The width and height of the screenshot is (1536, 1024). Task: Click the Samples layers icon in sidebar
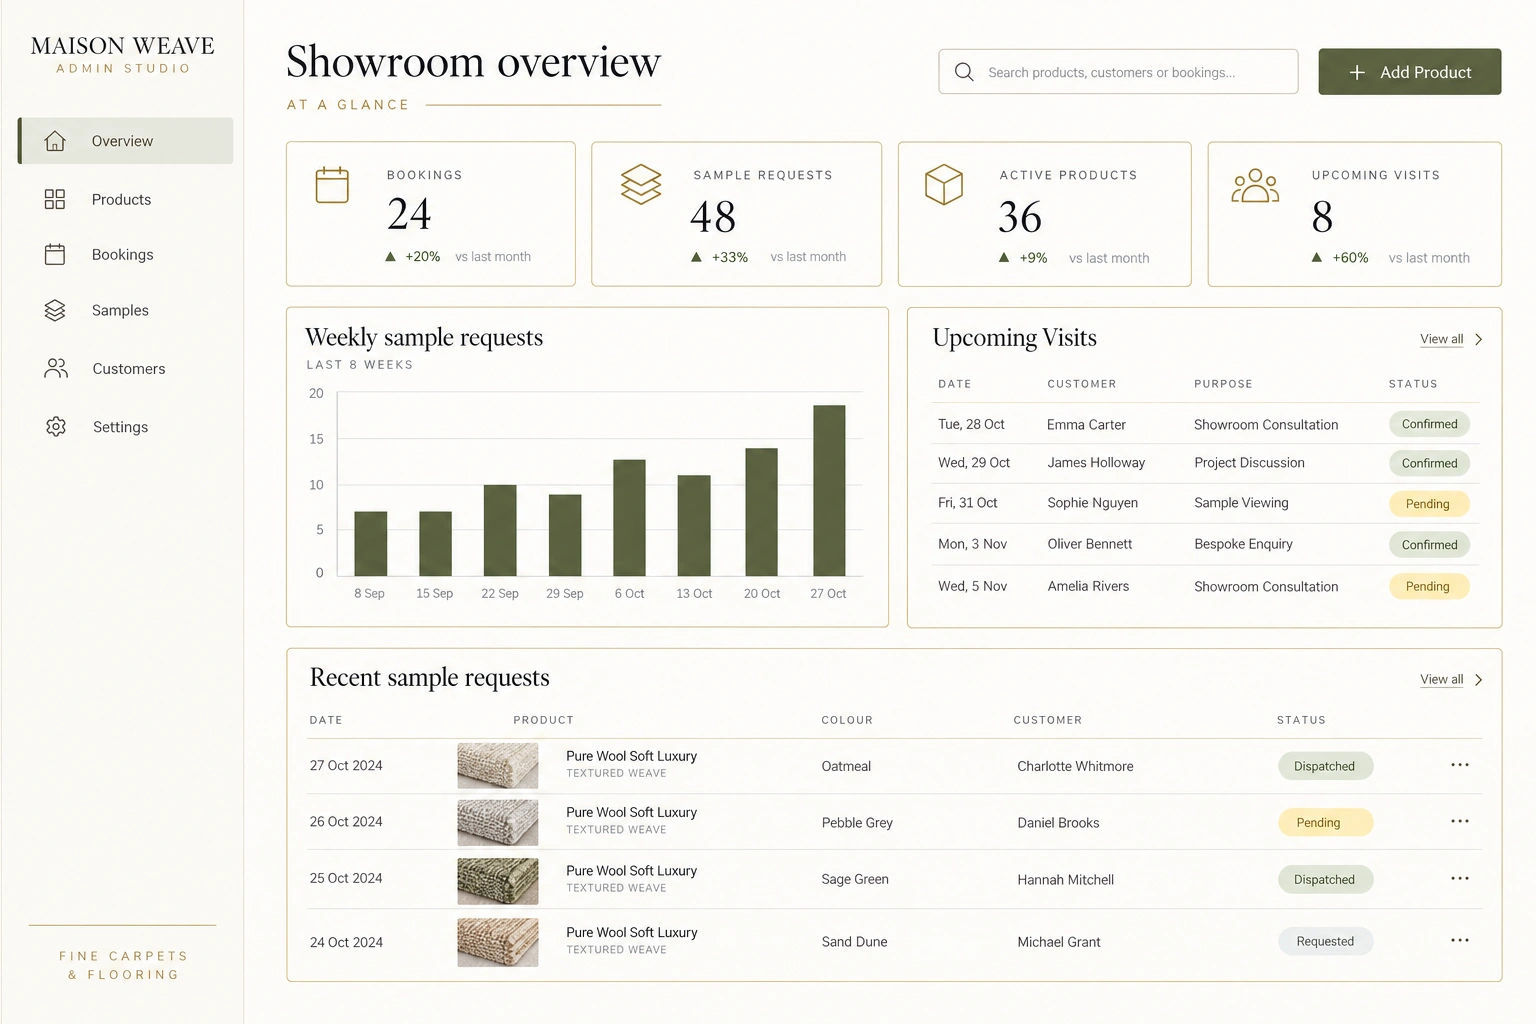[x=55, y=311]
